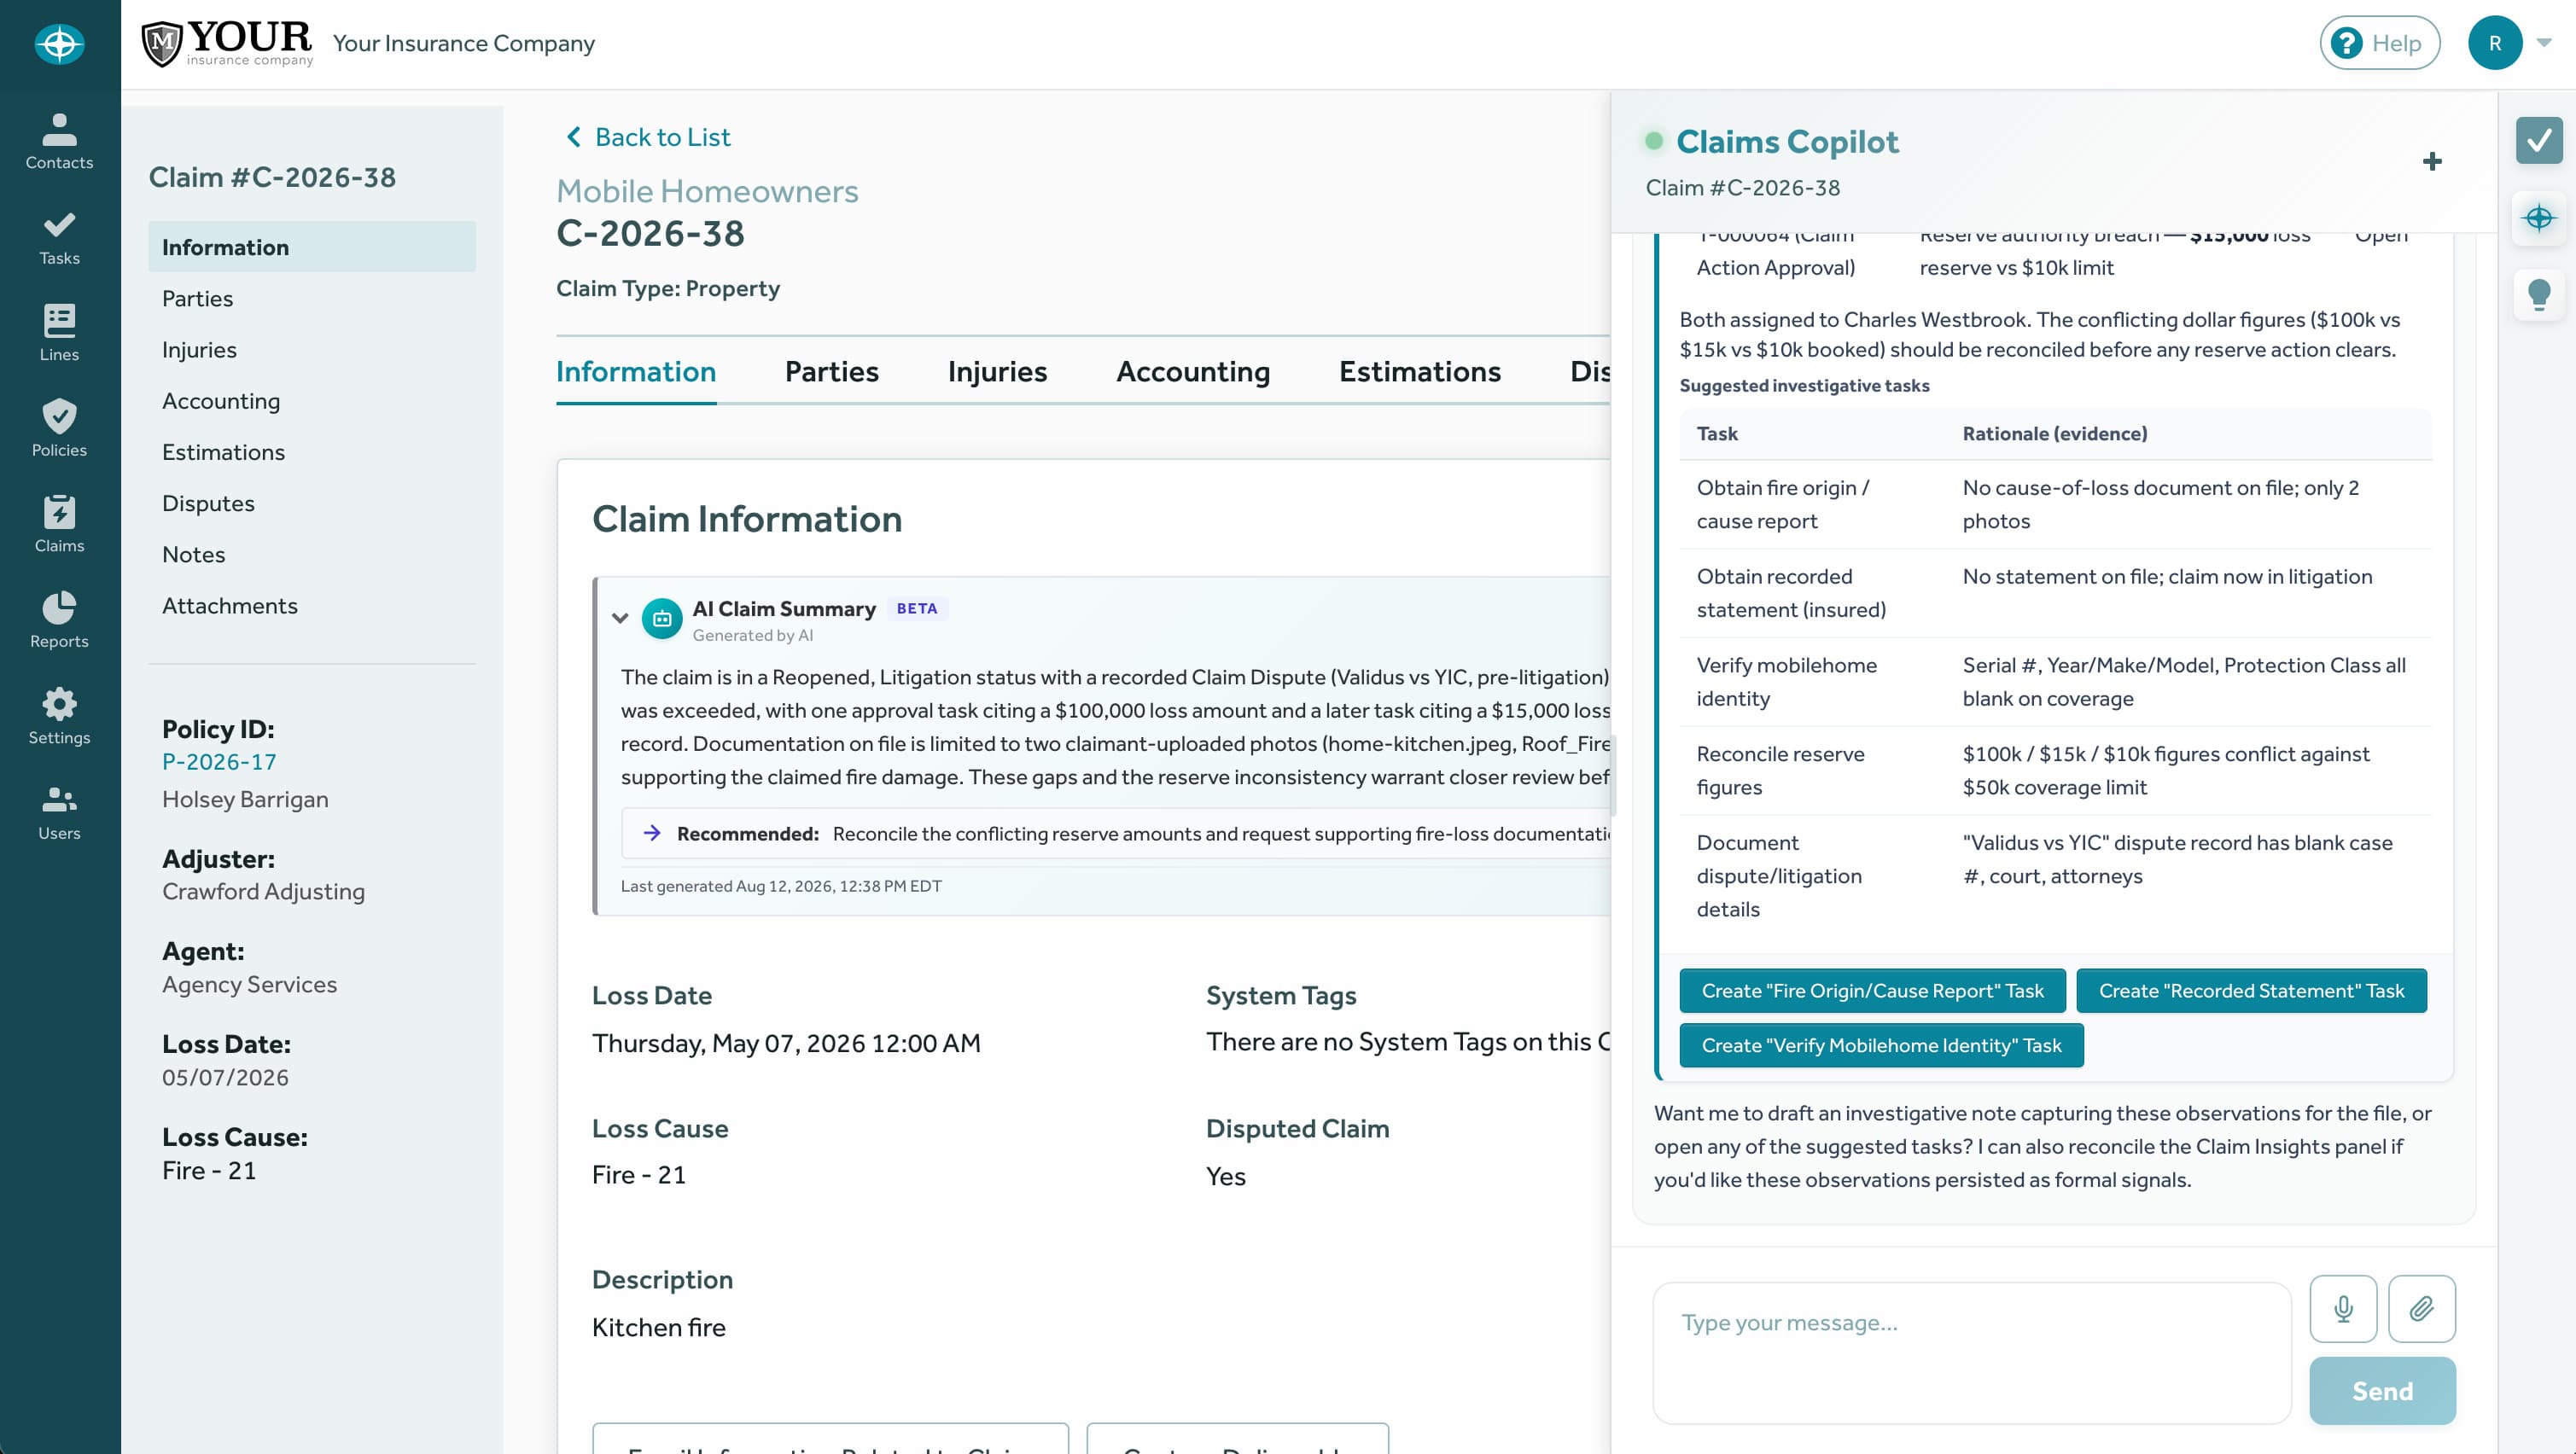
Task: Click the Claims Copilot green status dot
Action: pos(1654,140)
